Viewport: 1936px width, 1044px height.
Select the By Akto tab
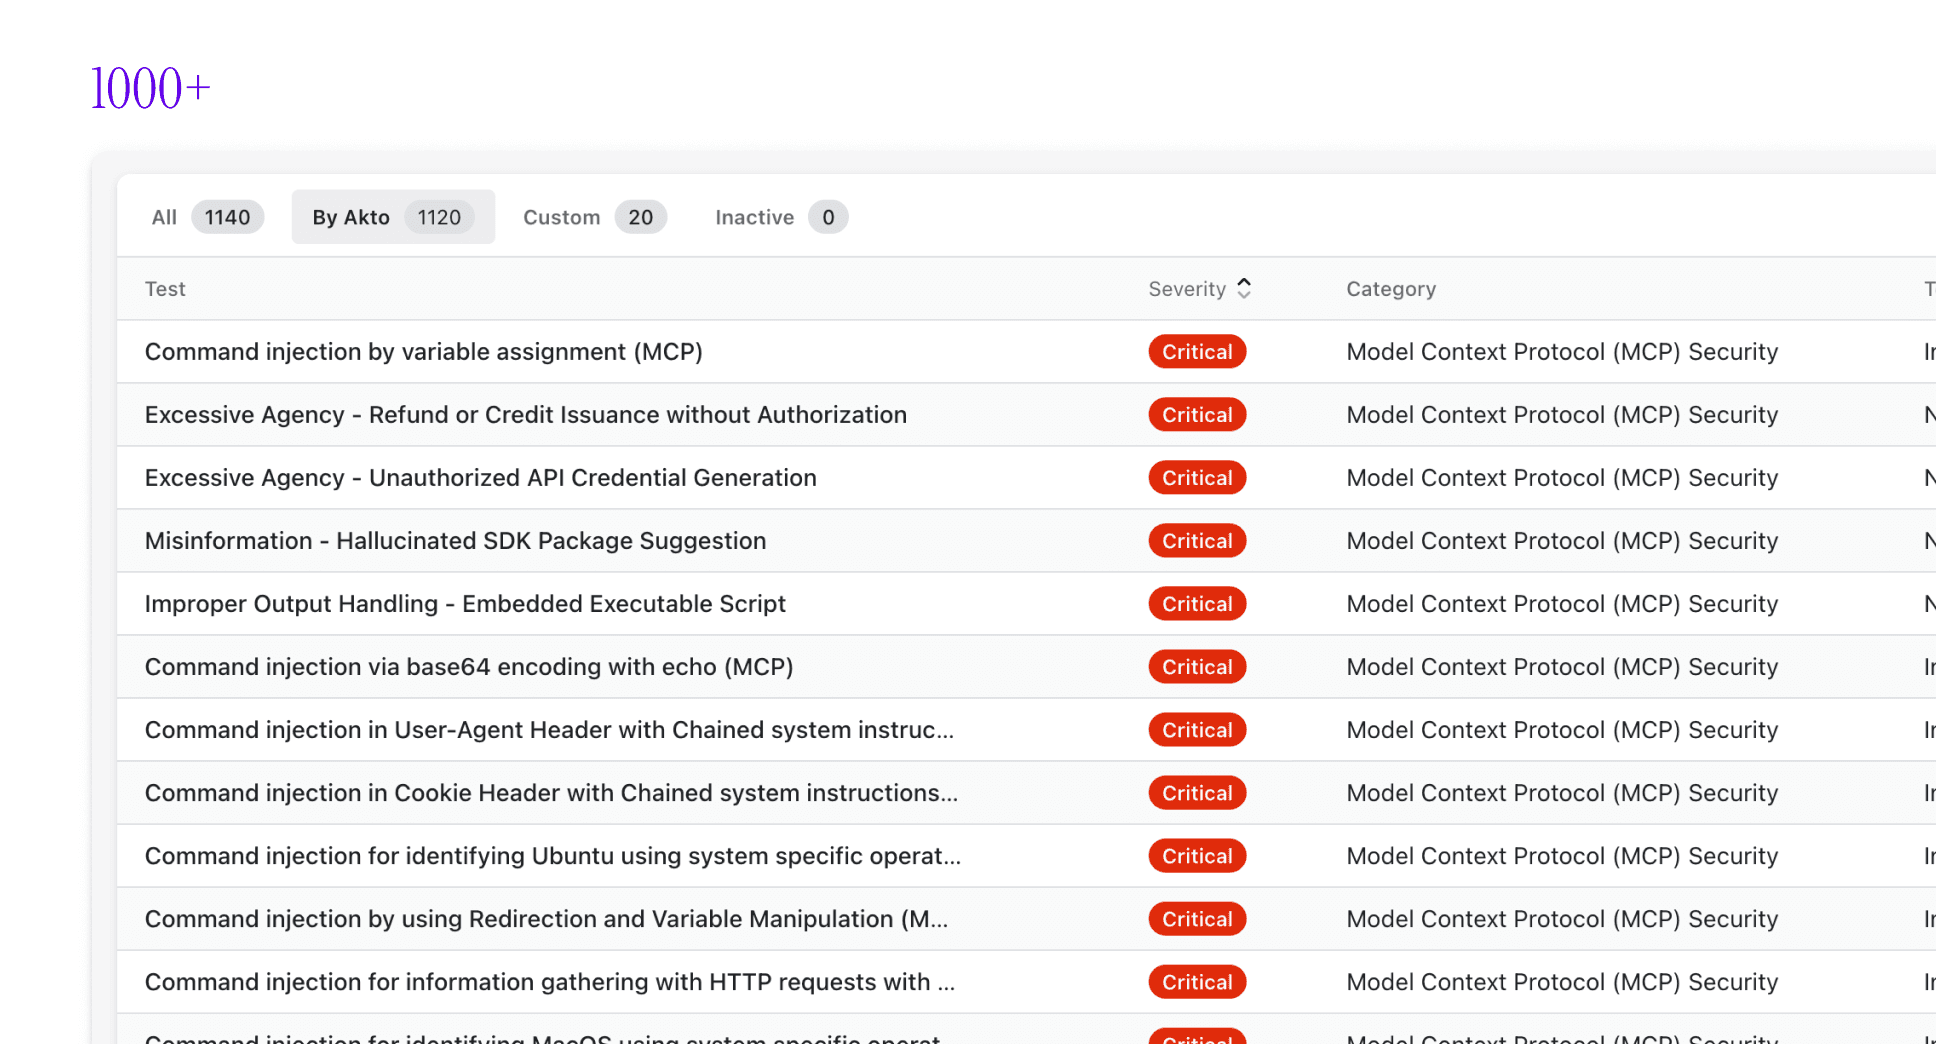click(x=393, y=217)
